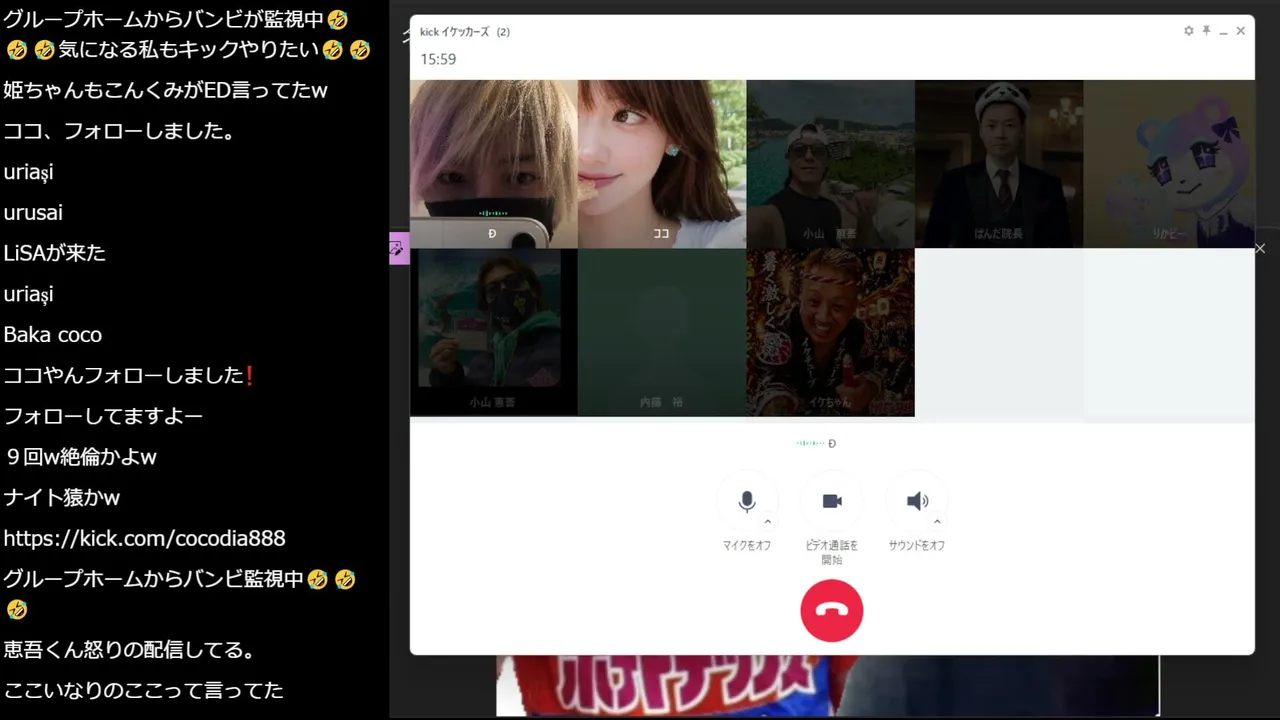Viewport: 1280px width, 720px height.
Task: Click call title 'kick イケッカーズ (2)'
Action: (465, 32)
